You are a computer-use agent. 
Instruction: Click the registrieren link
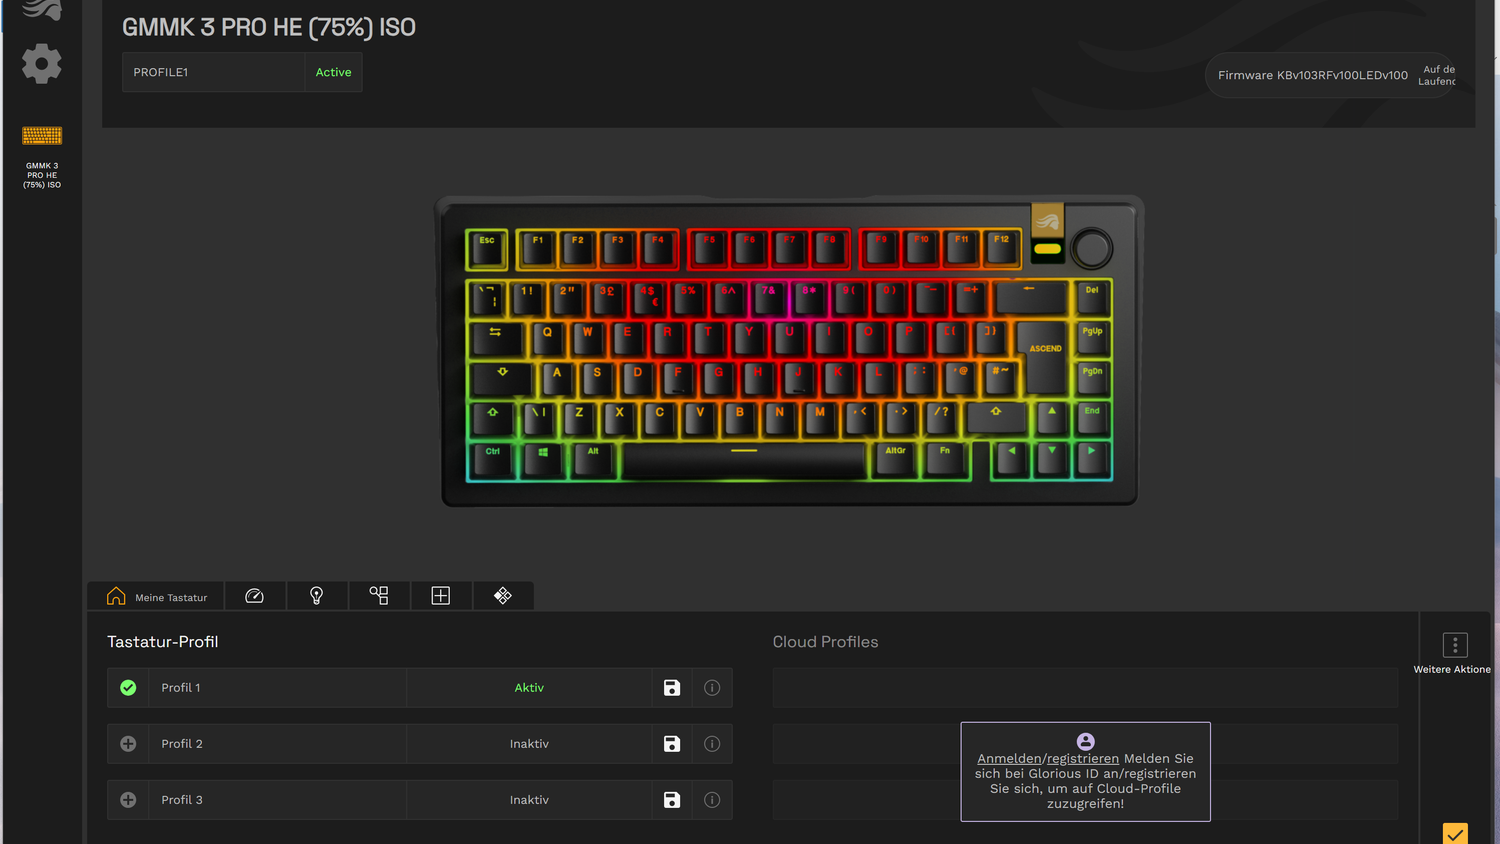pyautogui.click(x=1083, y=759)
